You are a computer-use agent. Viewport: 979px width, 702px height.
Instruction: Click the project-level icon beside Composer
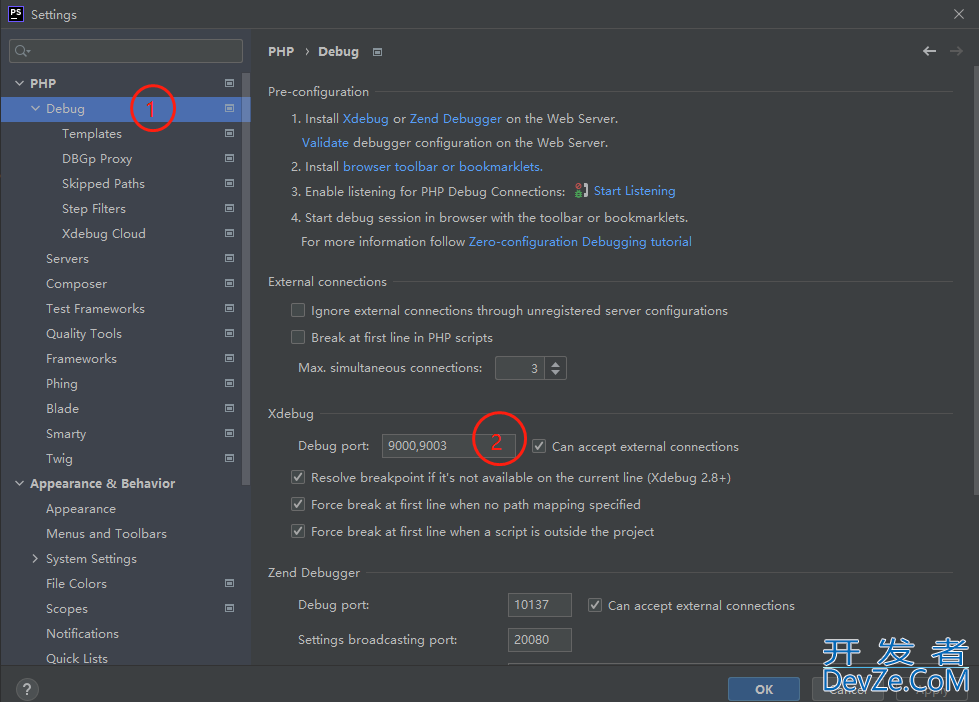(229, 283)
